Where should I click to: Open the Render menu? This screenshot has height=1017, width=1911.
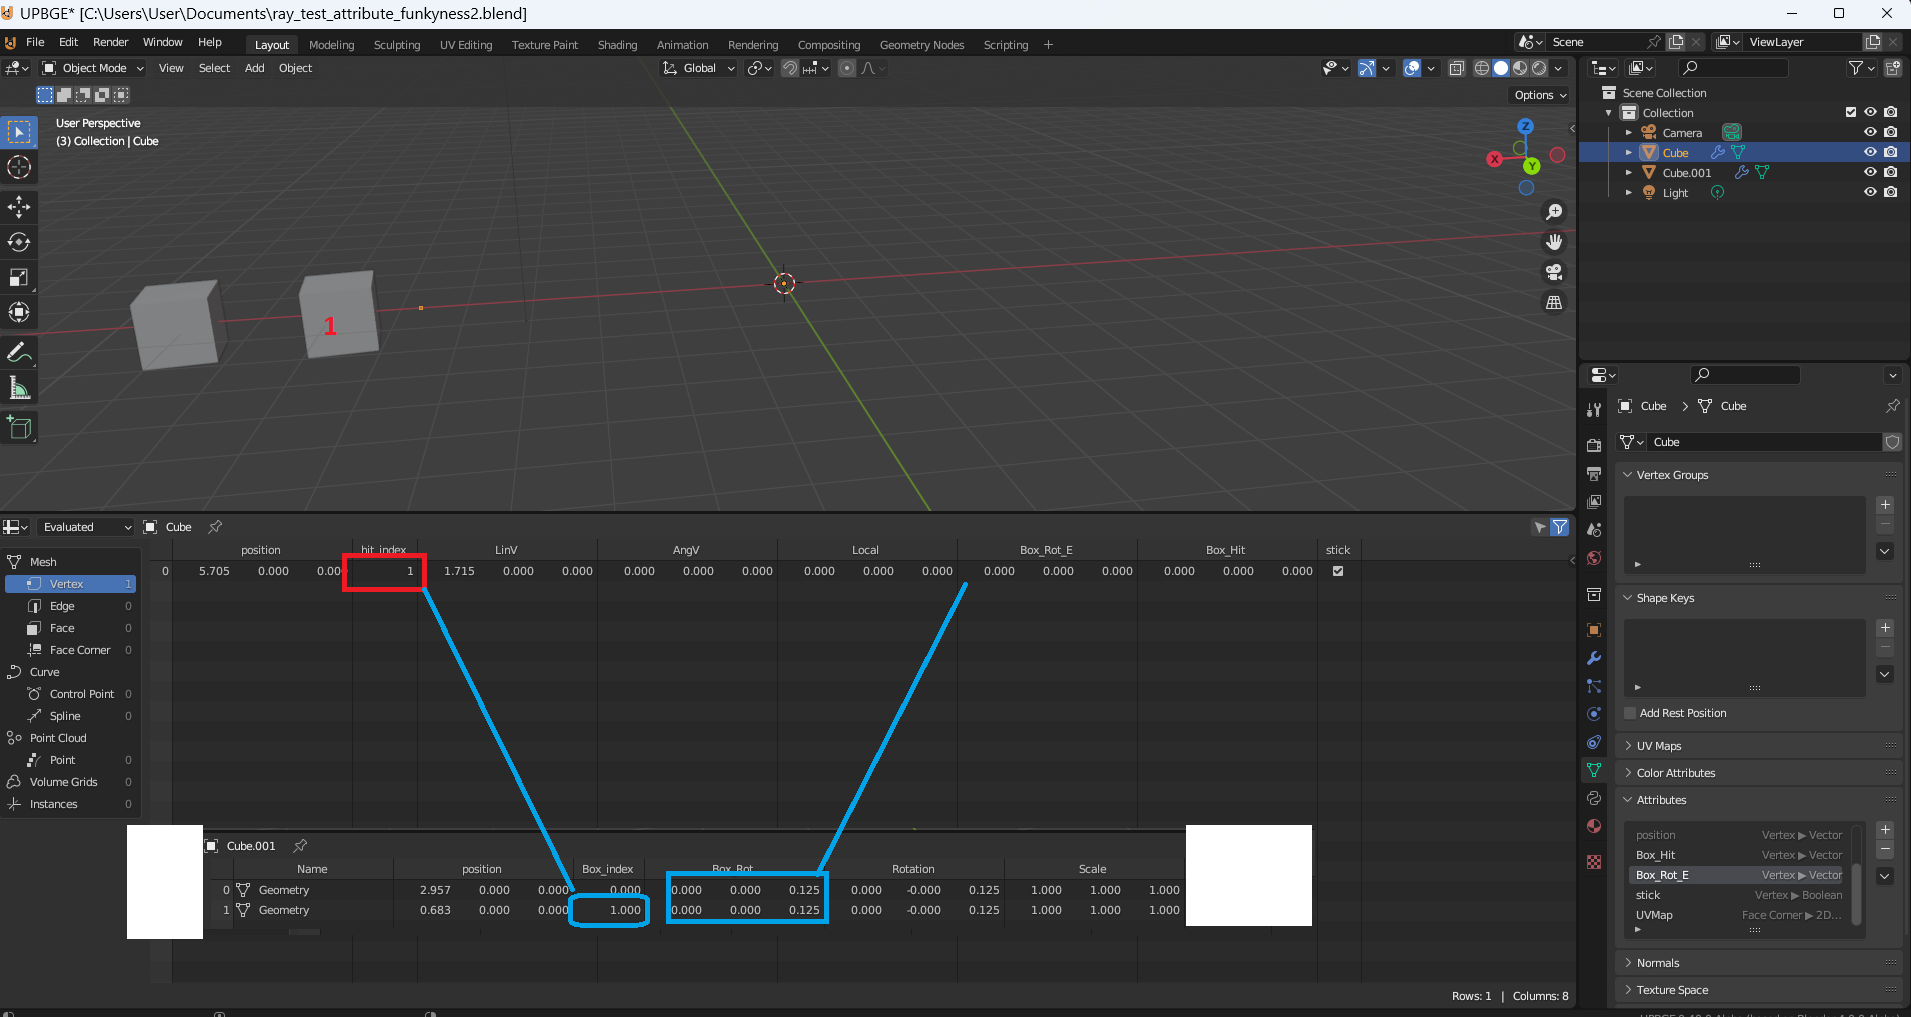pos(110,42)
